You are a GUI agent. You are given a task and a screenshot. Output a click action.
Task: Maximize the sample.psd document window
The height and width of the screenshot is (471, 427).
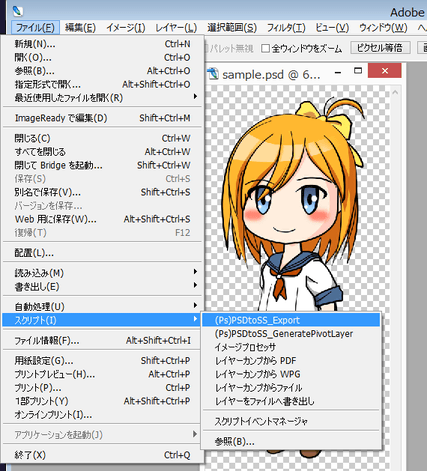point(358,71)
